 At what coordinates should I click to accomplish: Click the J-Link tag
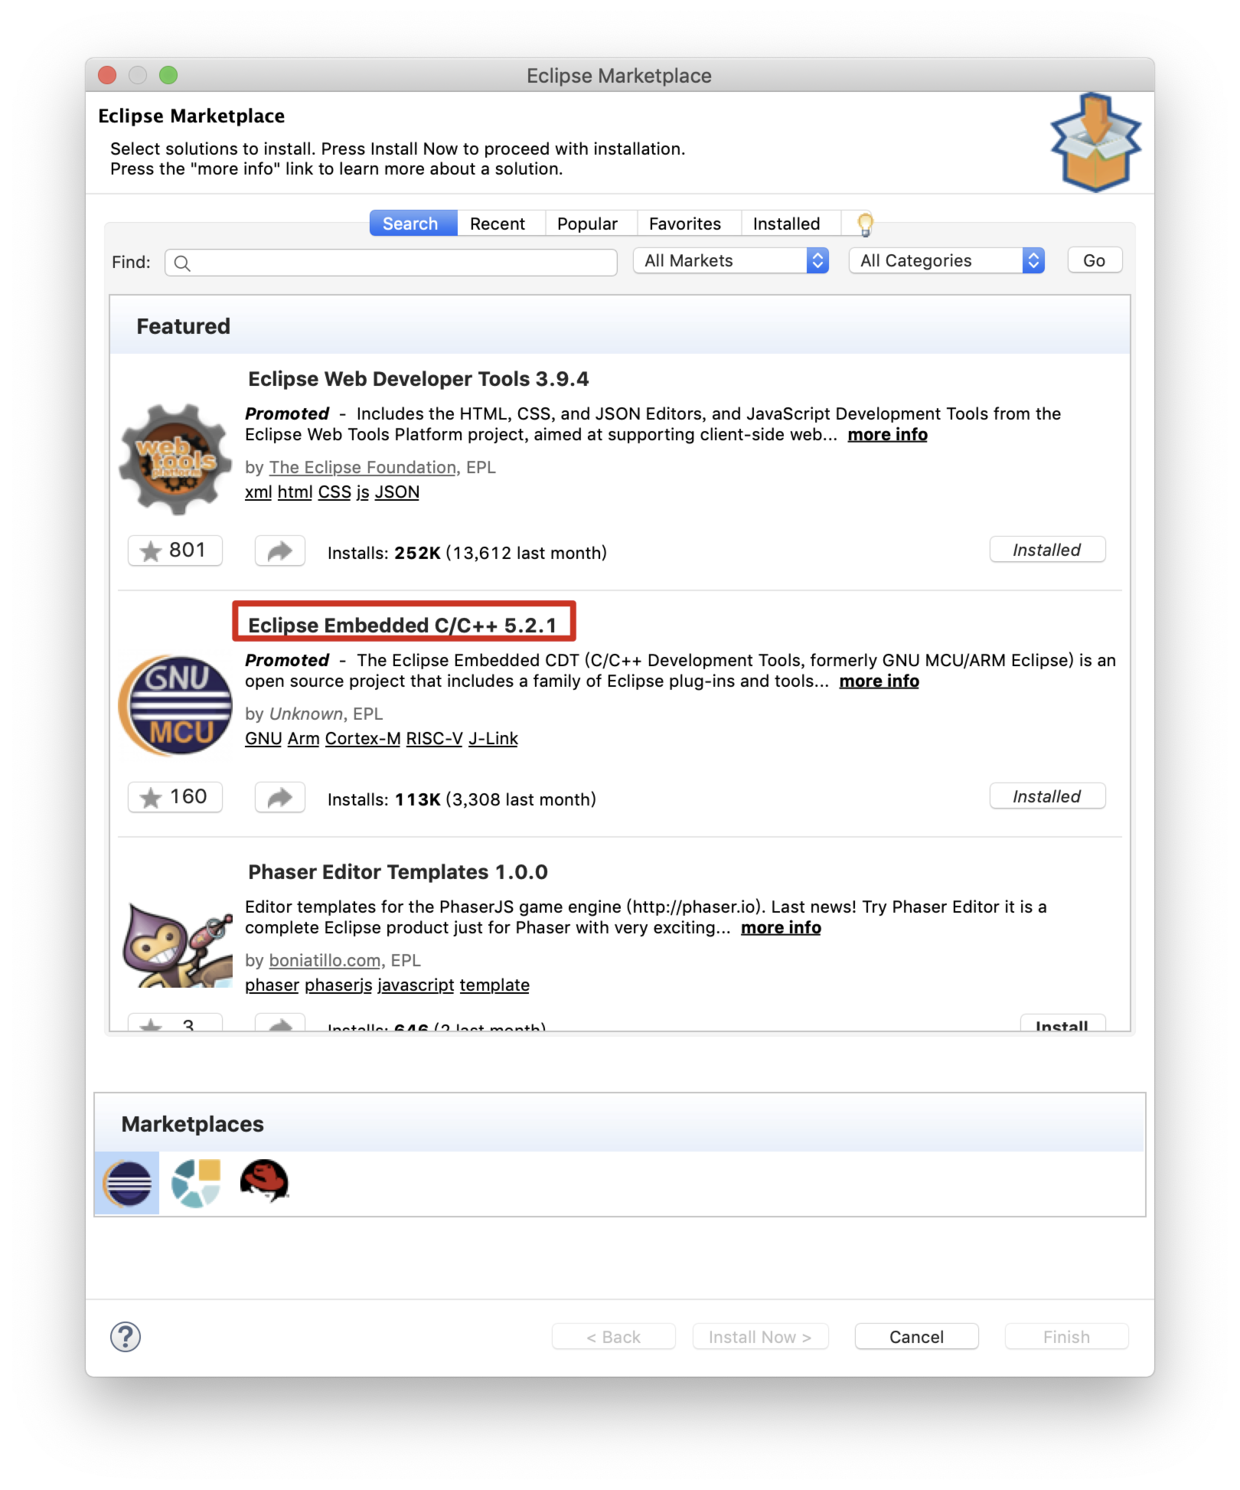tap(493, 739)
